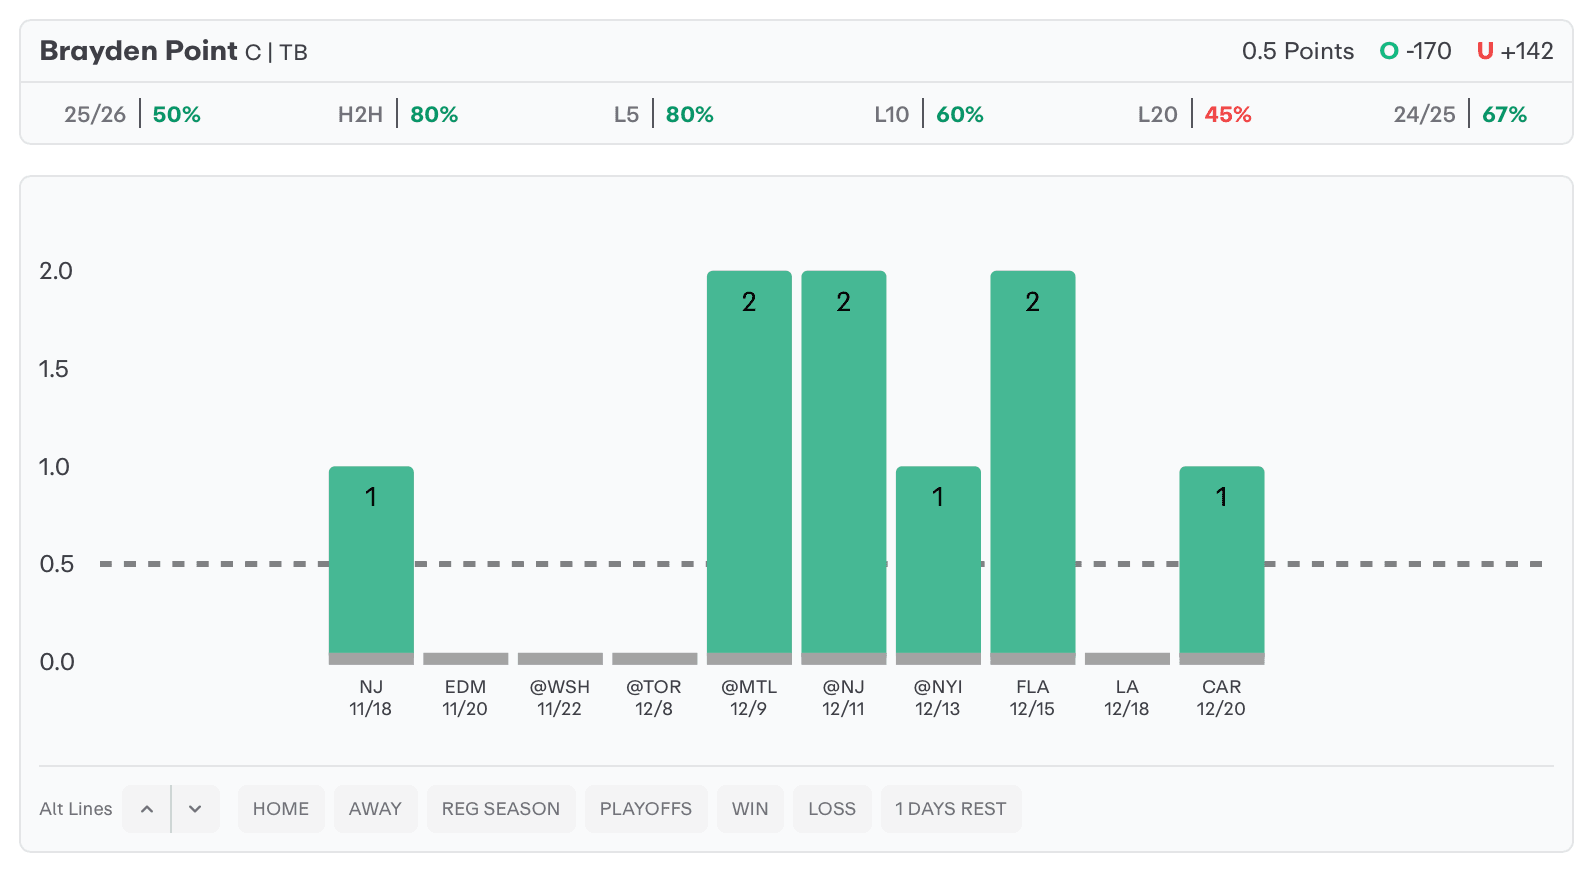Decrease alt line with down chevron
This screenshot has height=870, width=1594.
pos(195,809)
